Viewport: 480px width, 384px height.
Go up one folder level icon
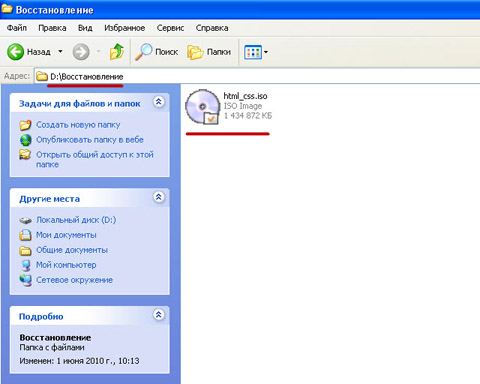pyautogui.click(x=117, y=52)
